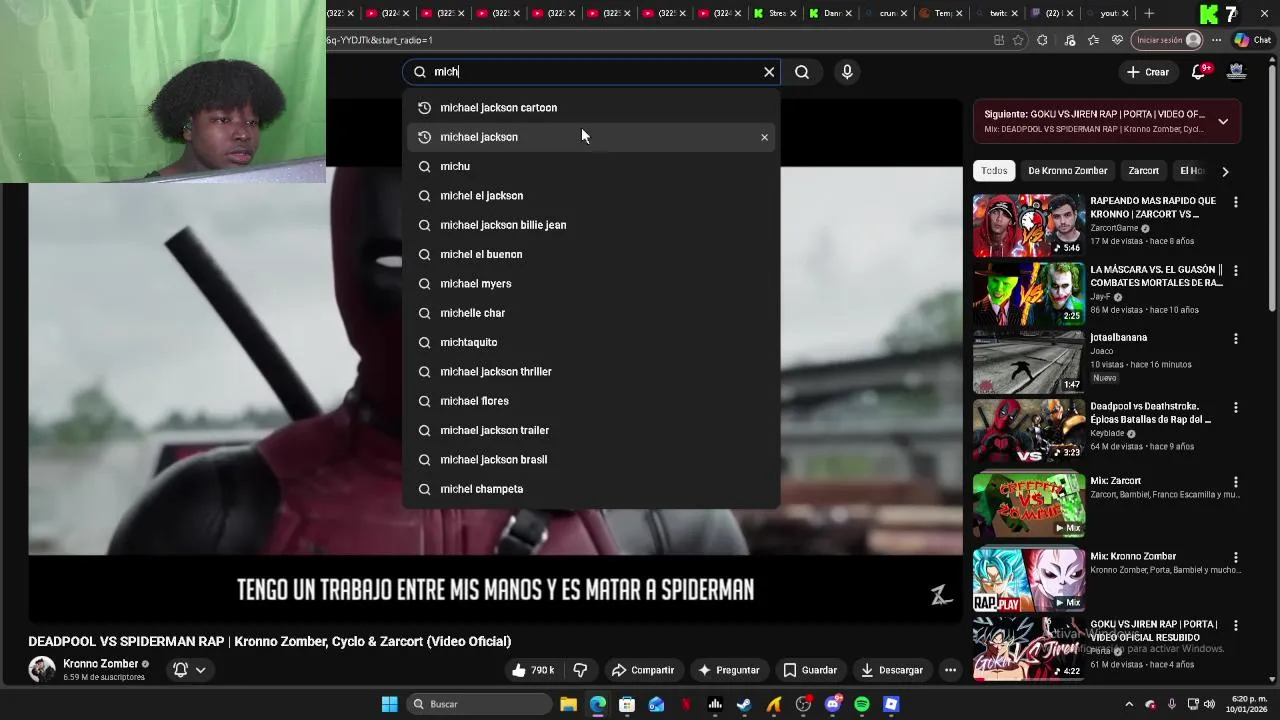Viewport: 1280px width, 720px height.
Task: Open options for 'RAPEANDO MAS RAPIDO' video
Action: tap(1236, 202)
